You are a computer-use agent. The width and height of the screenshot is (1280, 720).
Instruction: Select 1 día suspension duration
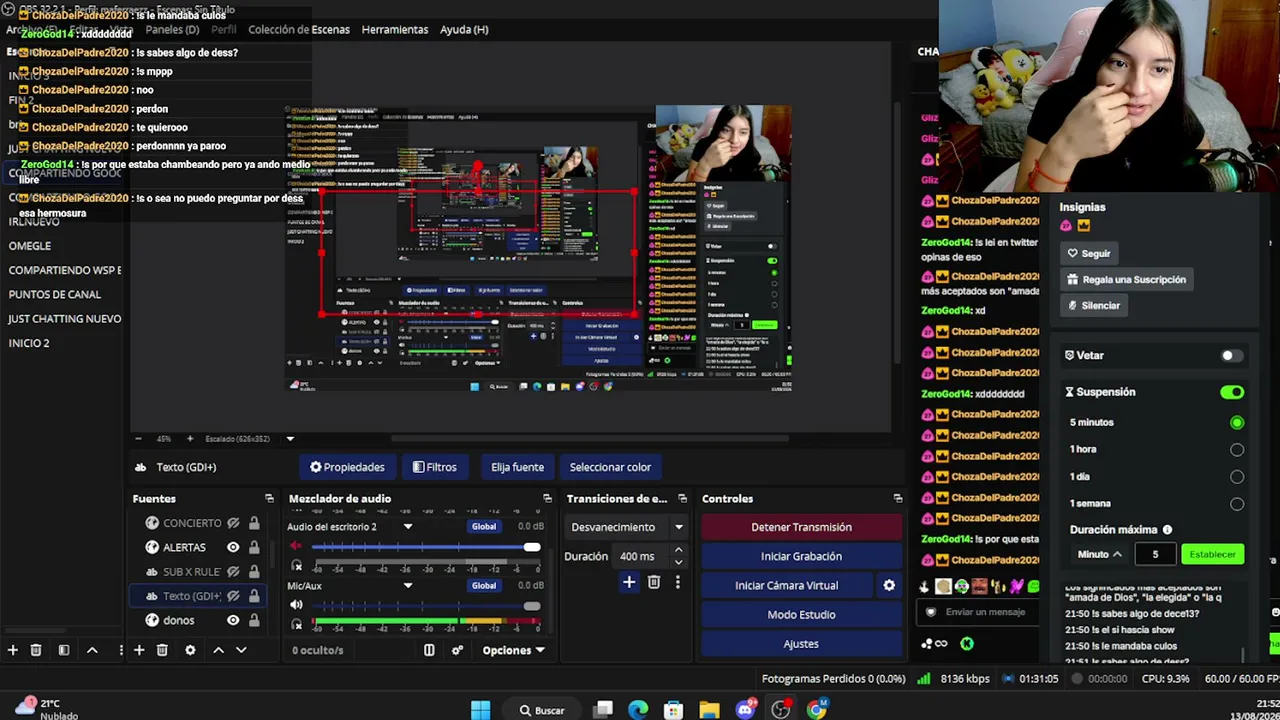[x=1237, y=477]
